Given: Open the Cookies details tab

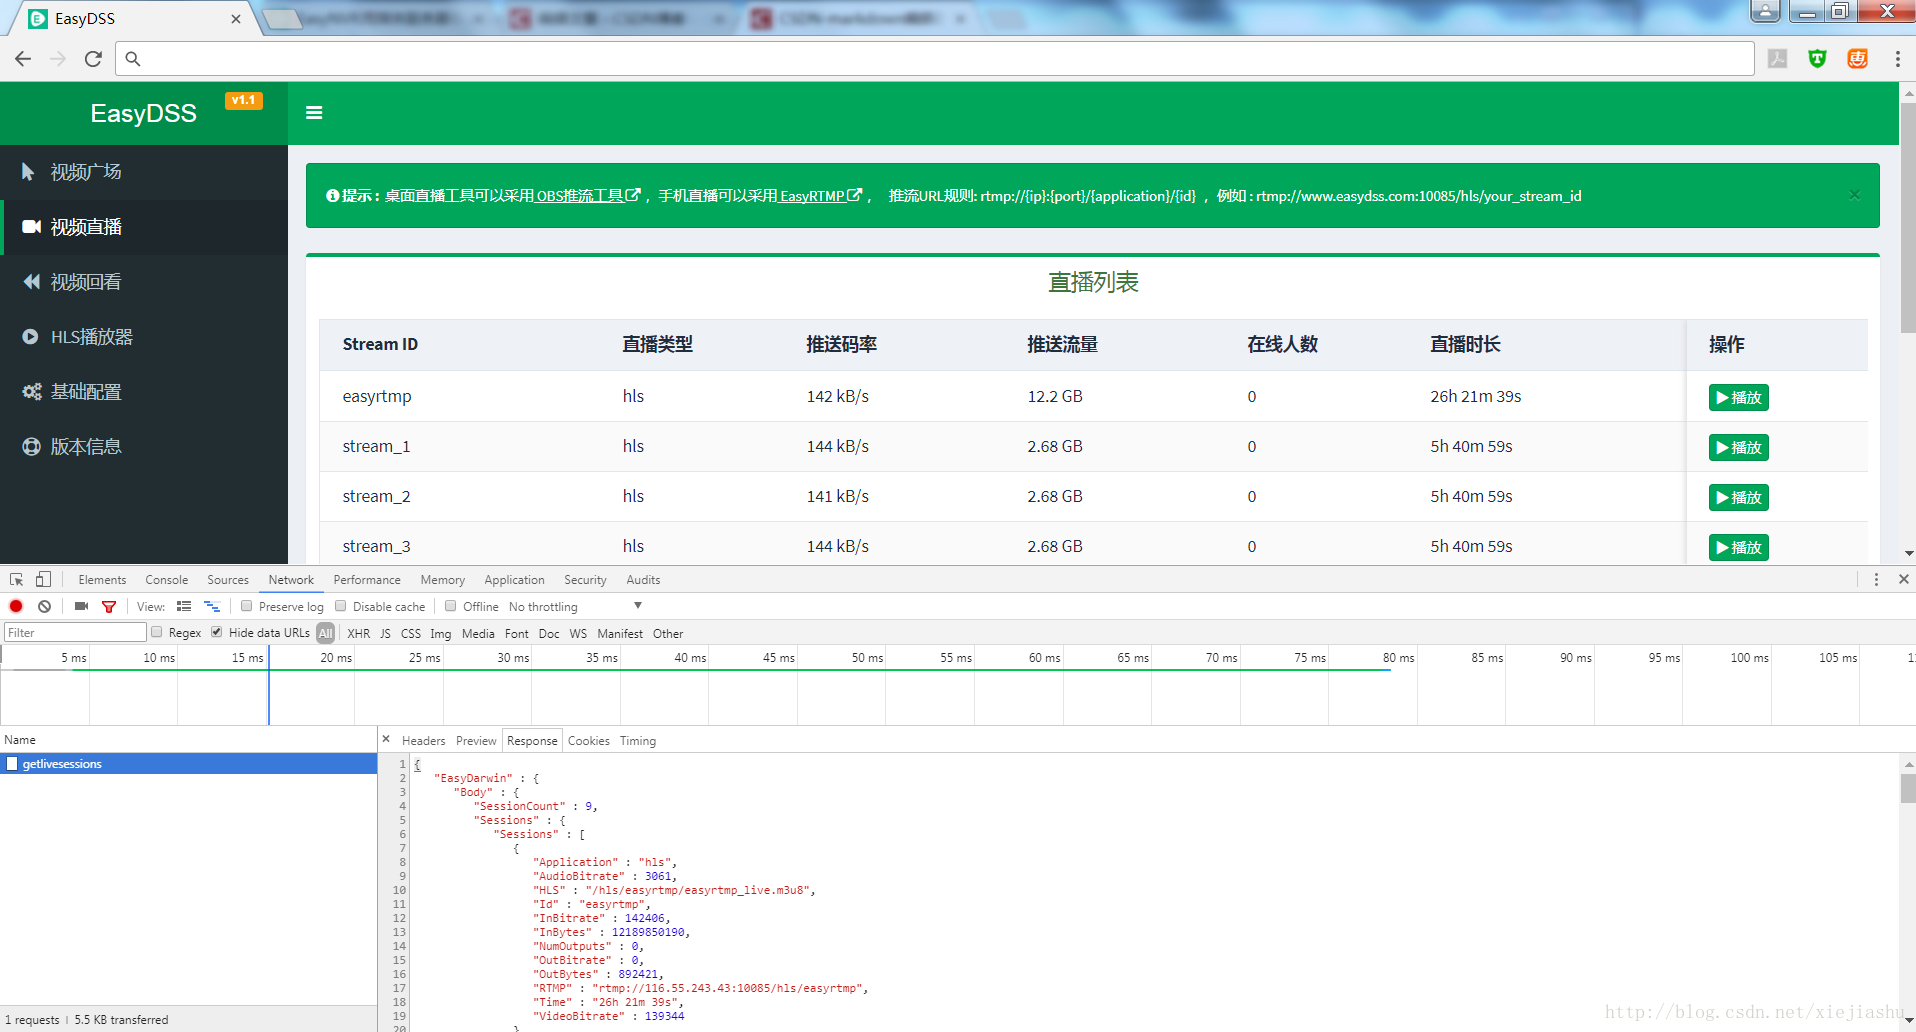Looking at the screenshot, I should (588, 741).
